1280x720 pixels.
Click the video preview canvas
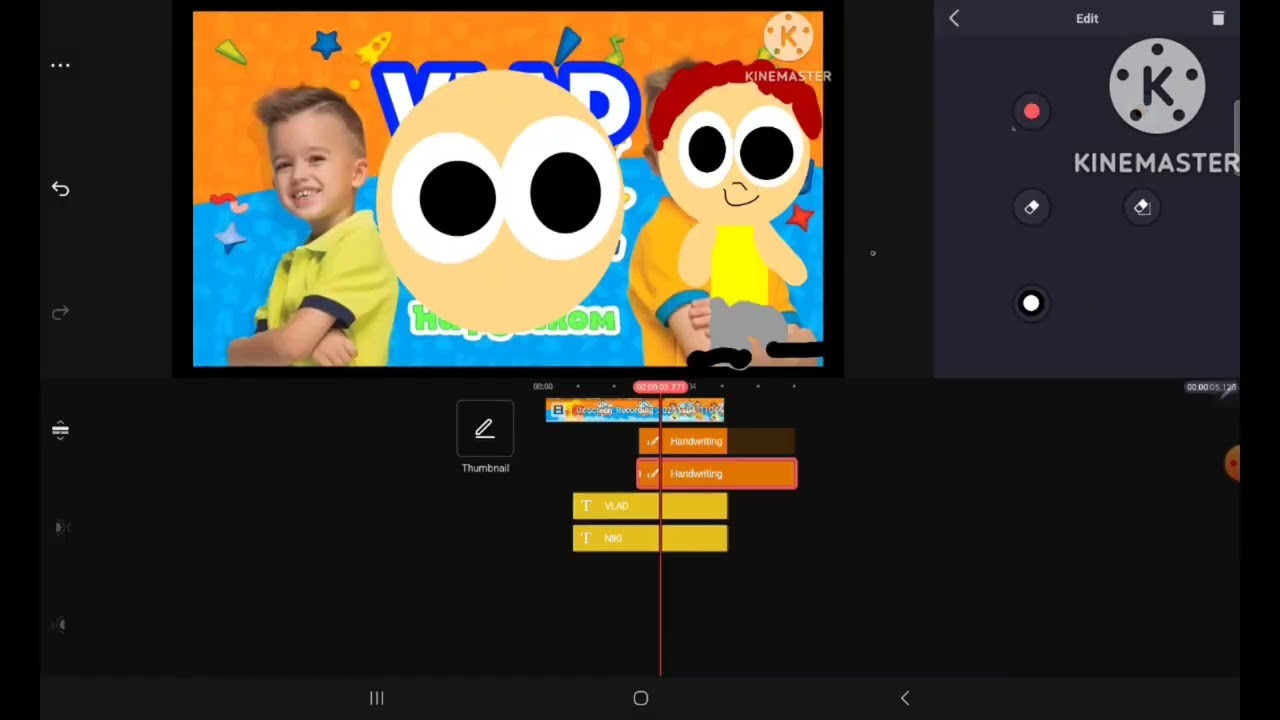pos(508,189)
